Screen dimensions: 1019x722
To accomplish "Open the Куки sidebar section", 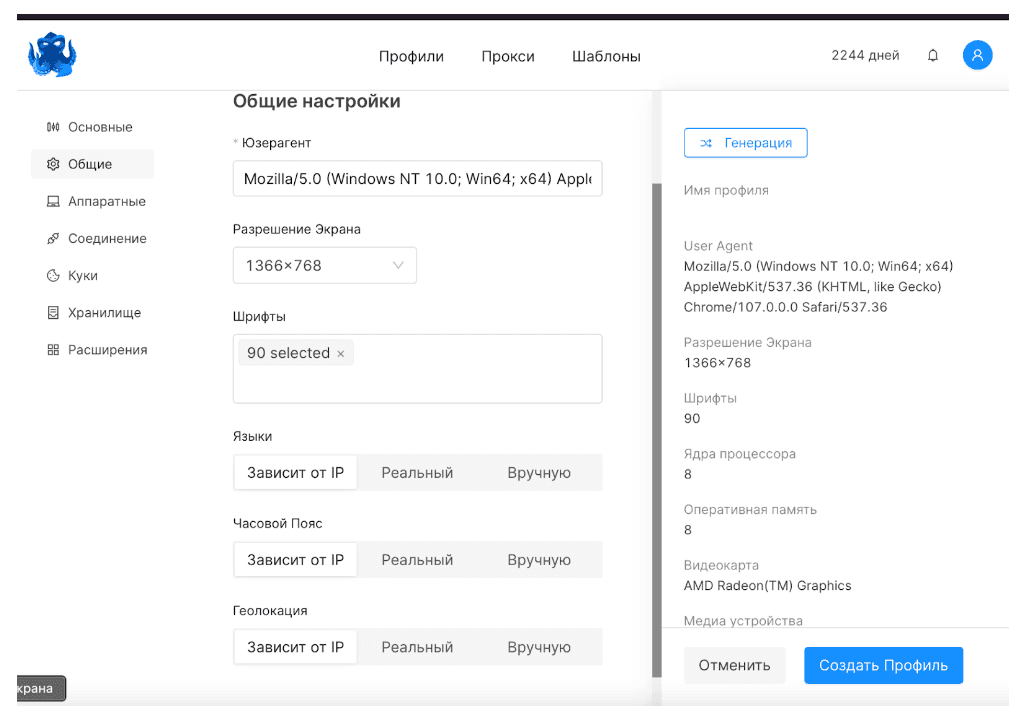I will [82, 275].
